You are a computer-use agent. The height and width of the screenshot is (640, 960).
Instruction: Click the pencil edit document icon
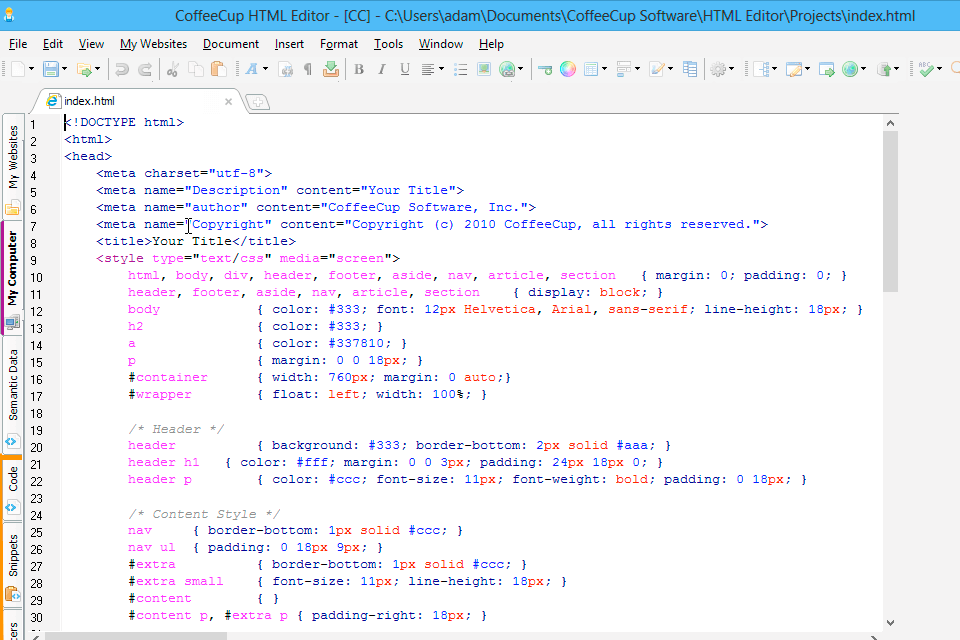(658, 69)
